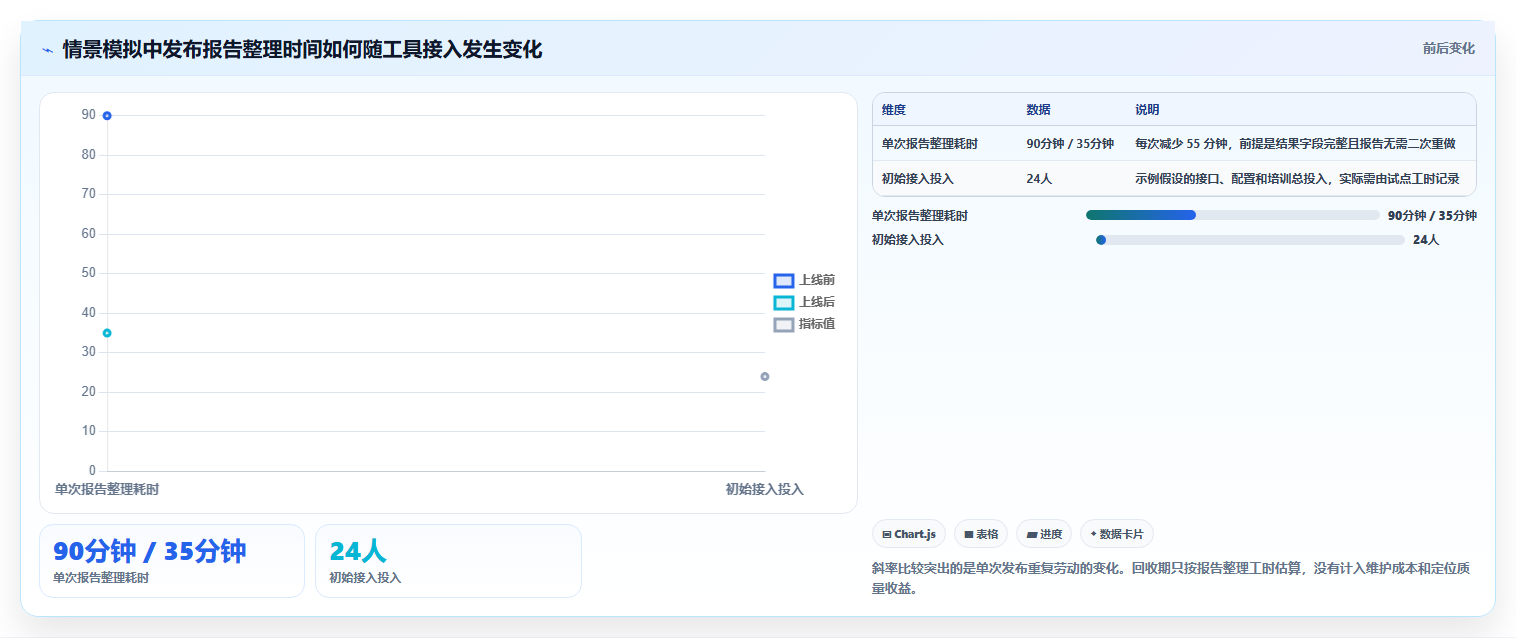
Task: Click the 24人 progress value
Action: coord(1426,240)
